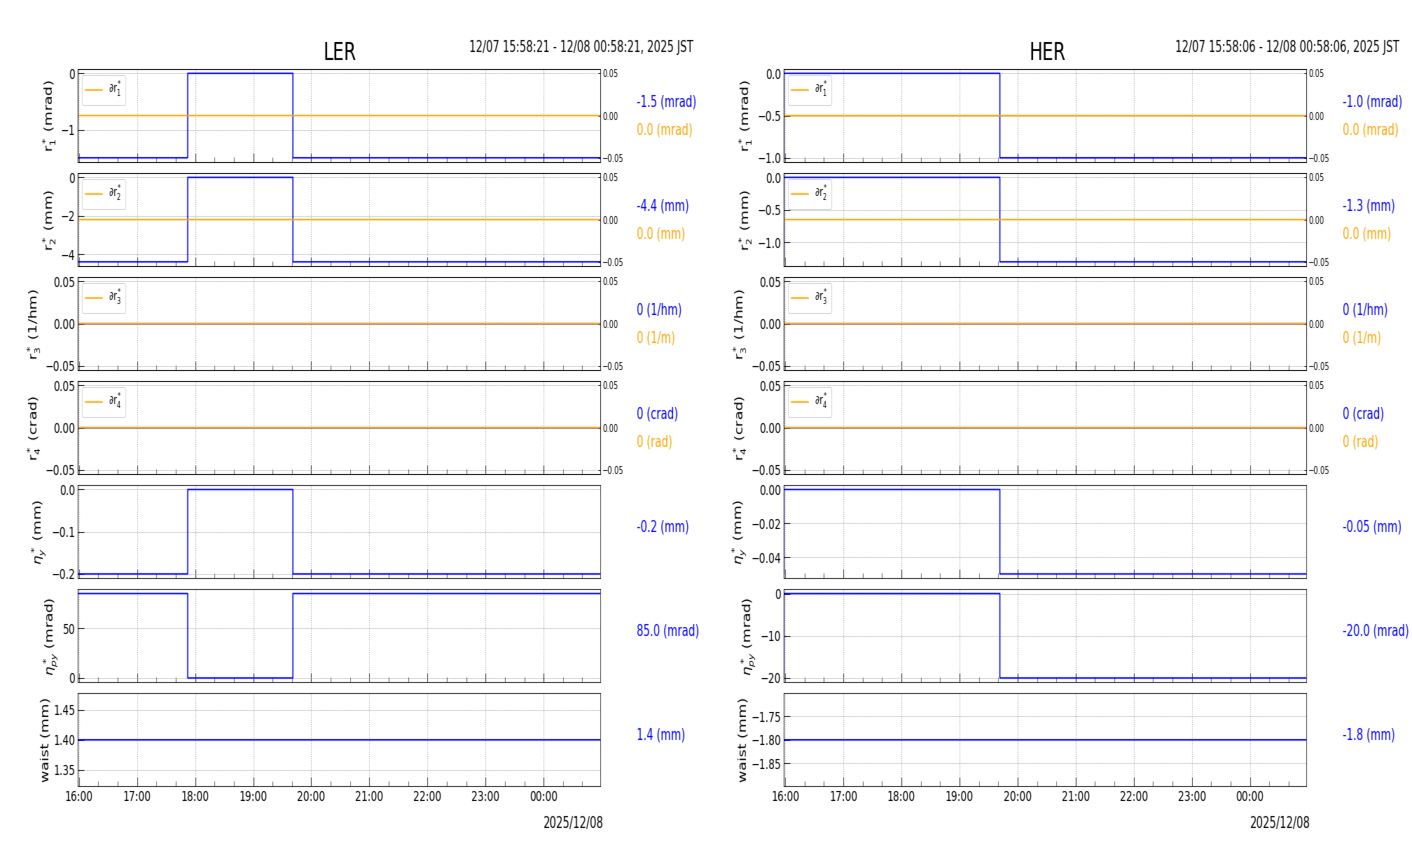
Task: Click the orange 0 (1/m) value in LER
Action: coord(655,338)
